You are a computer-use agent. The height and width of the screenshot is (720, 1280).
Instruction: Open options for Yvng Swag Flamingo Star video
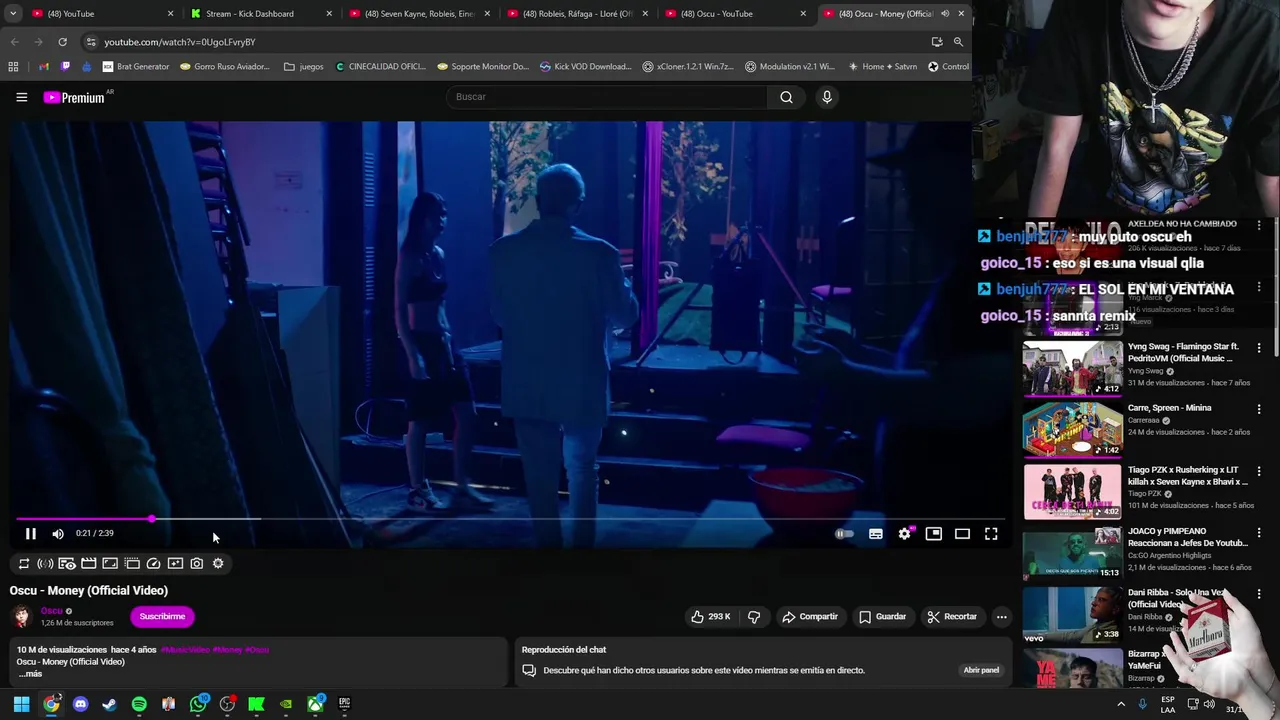point(1259,348)
